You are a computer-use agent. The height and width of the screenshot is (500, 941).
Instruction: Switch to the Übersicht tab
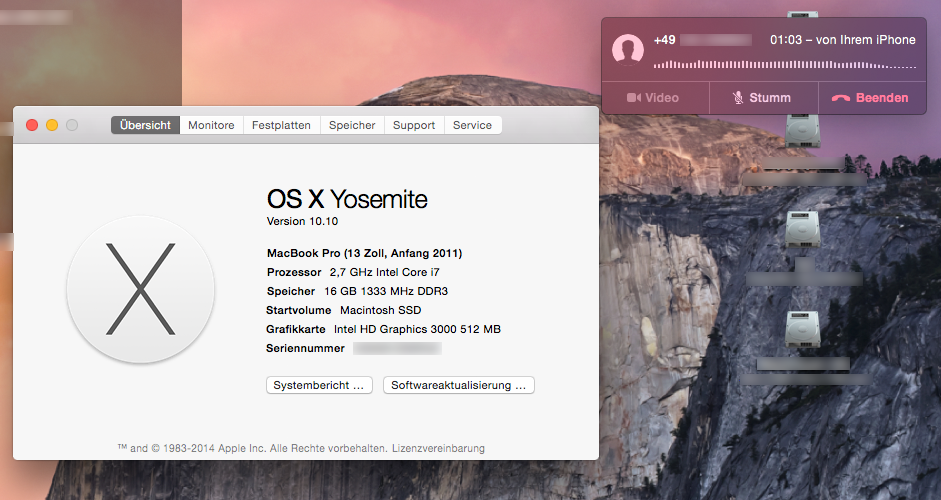point(145,125)
